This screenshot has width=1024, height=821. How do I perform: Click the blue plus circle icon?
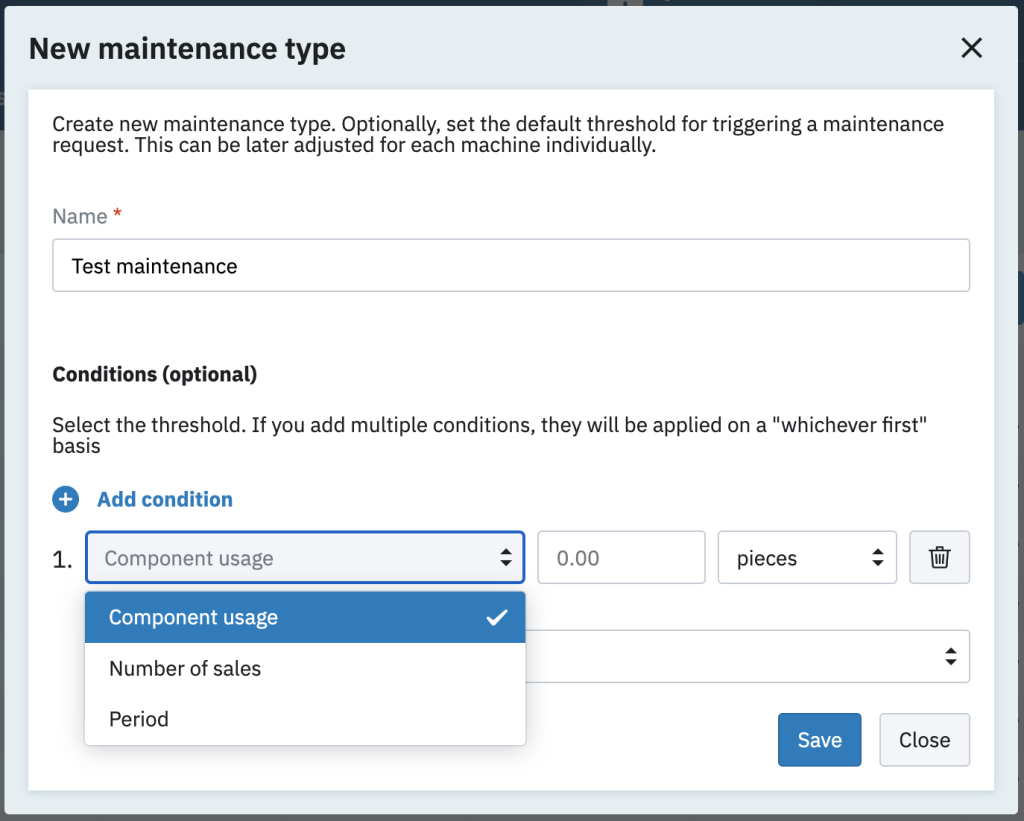[x=66, y=499]
